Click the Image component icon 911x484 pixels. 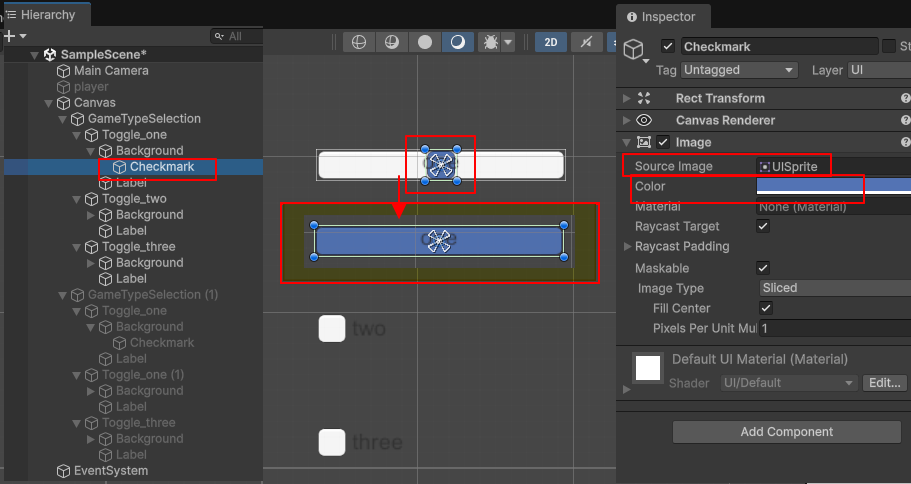pyautogui.click(x=645, y=143)
